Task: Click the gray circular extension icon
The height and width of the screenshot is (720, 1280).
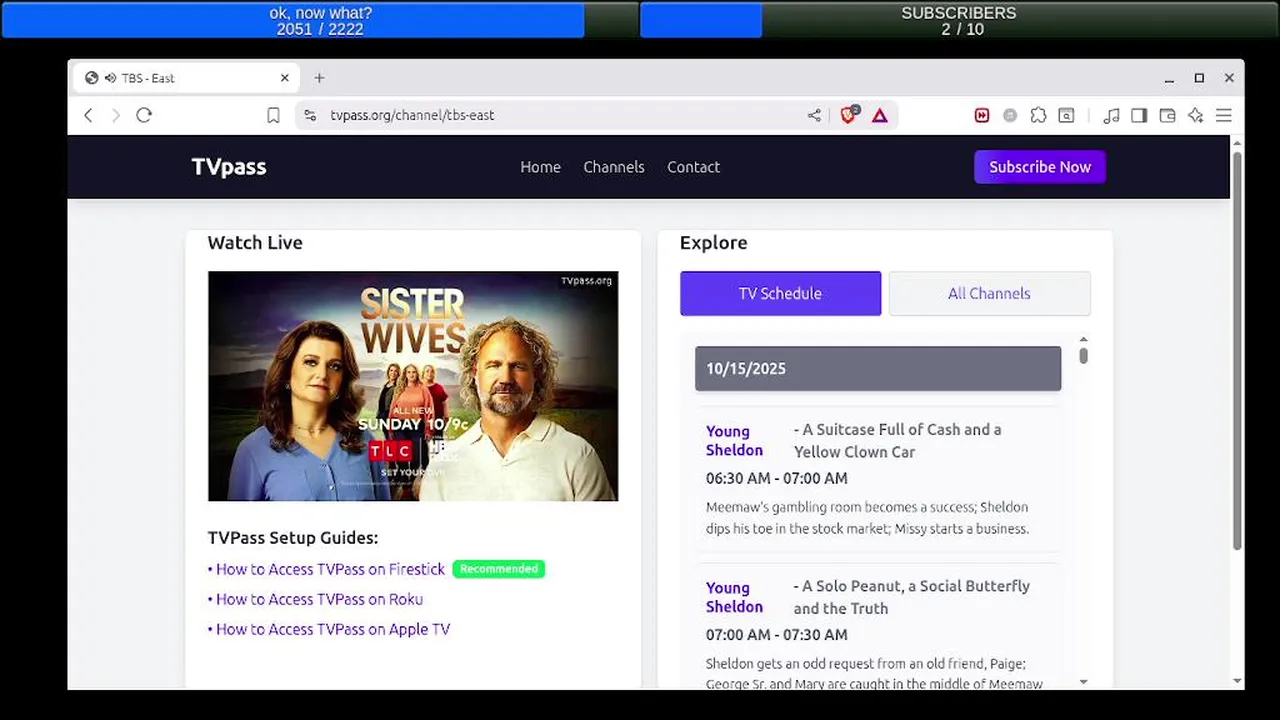Action: pyautogui.click(x=1010, y=116)
